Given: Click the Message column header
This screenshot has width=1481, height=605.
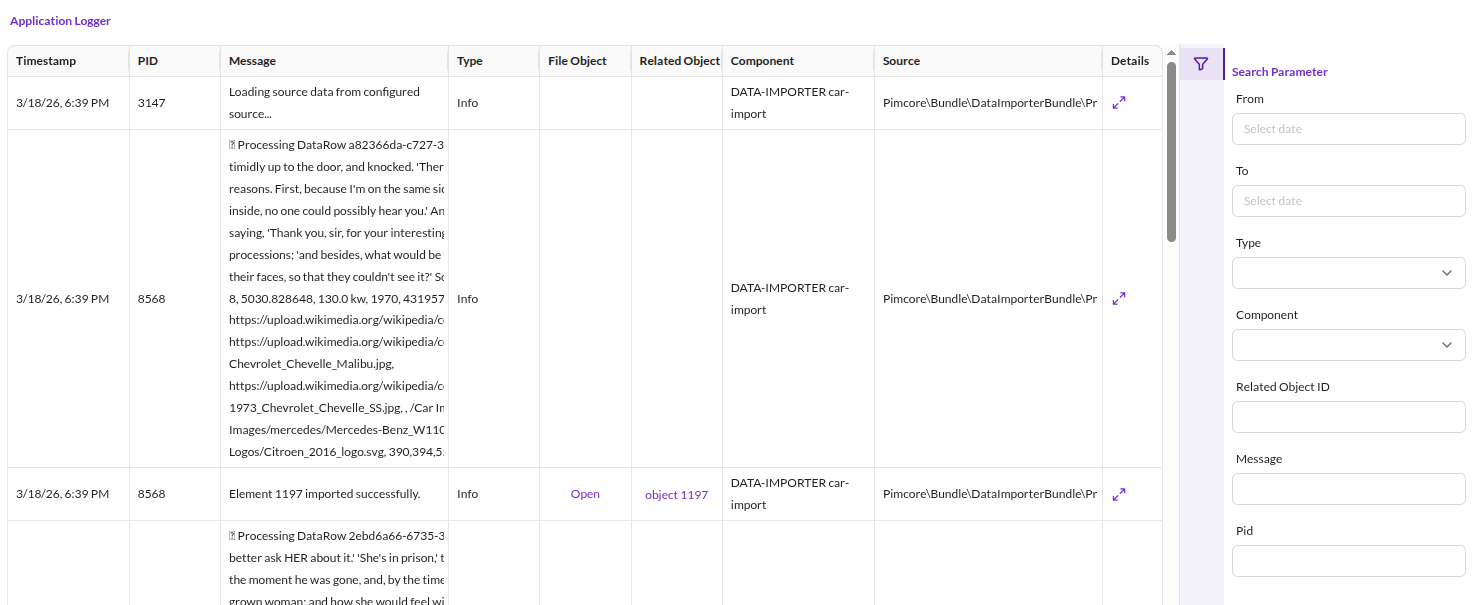Looking at the screenshot, I should pyautogui.click(x=334, y=61).
